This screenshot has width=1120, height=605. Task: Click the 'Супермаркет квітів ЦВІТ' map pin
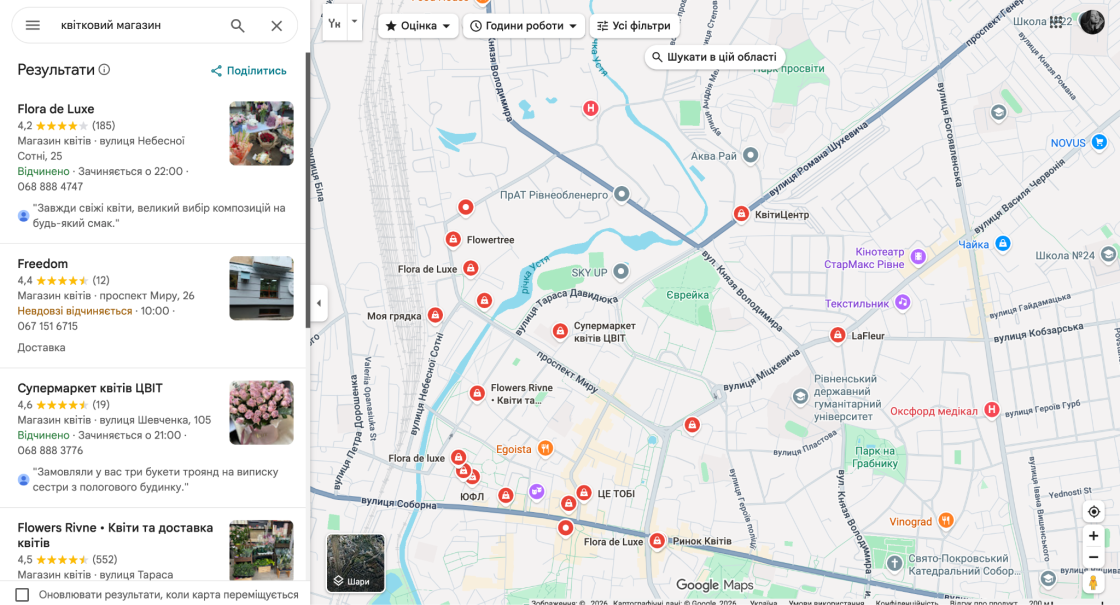point(560,331)
